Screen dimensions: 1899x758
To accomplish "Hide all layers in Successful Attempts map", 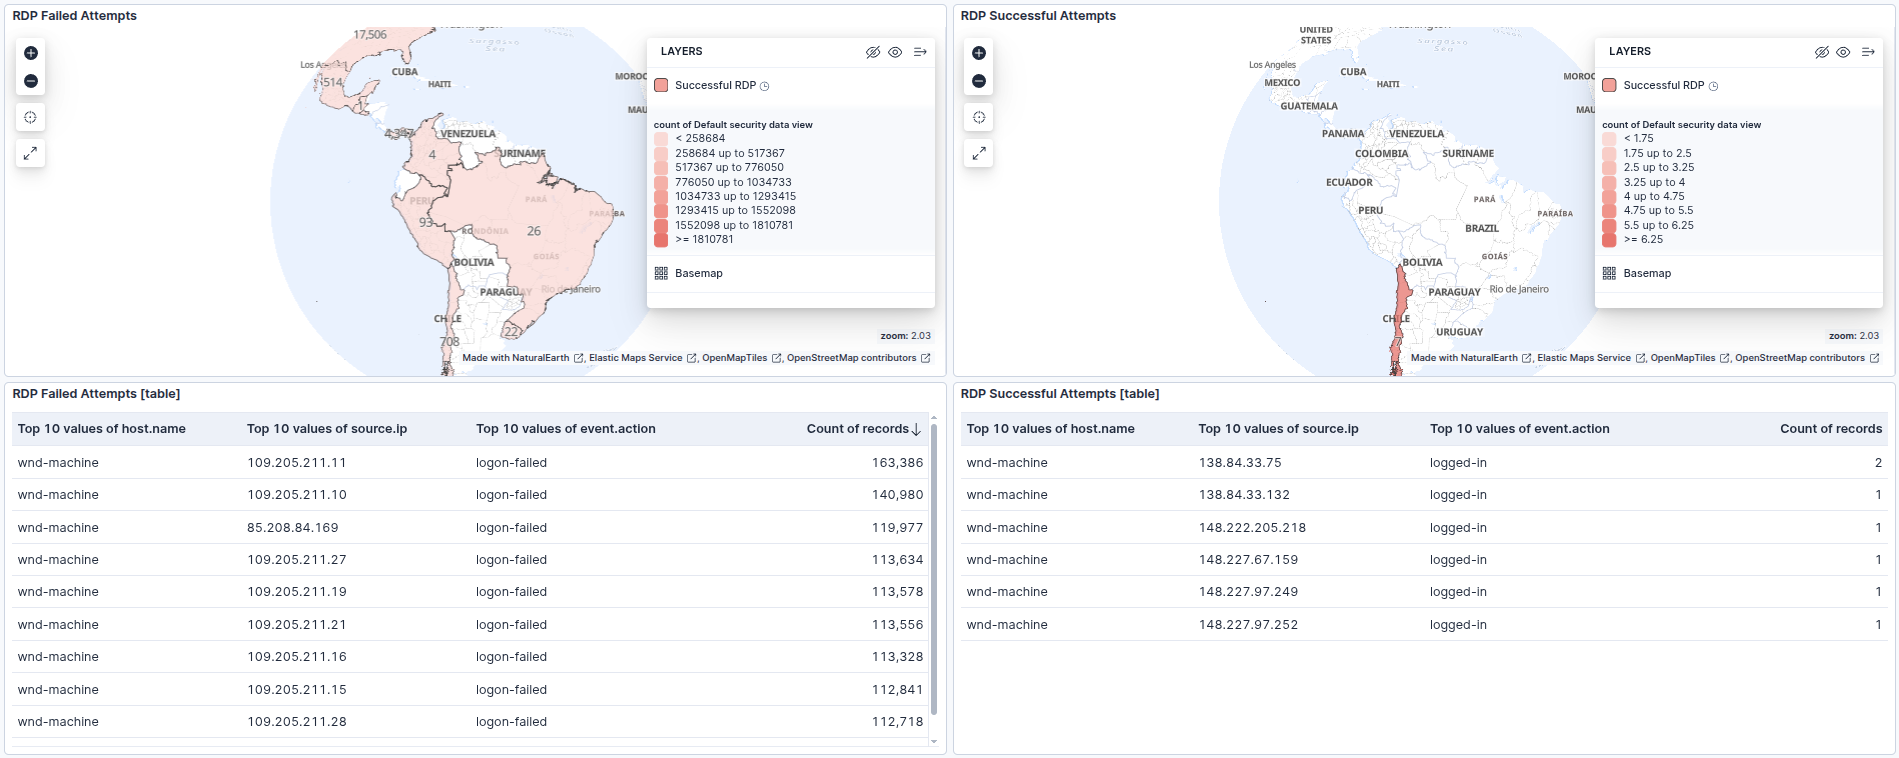I will pos(1822,52).
